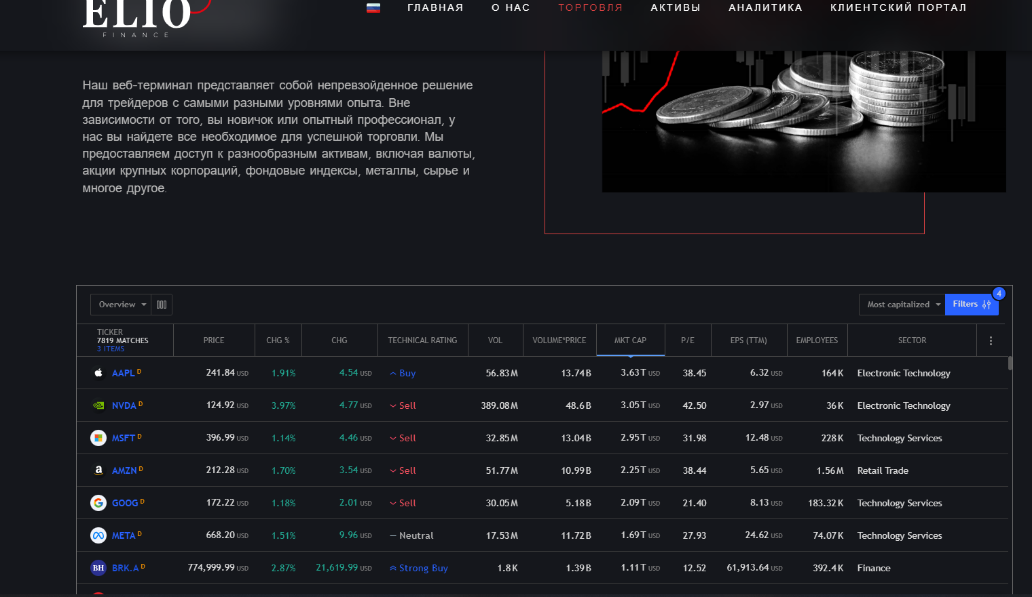The height and width of the screenshot is (597, 1032).
Task: Click the NVDA Sell rating
Action: (403, 405)
